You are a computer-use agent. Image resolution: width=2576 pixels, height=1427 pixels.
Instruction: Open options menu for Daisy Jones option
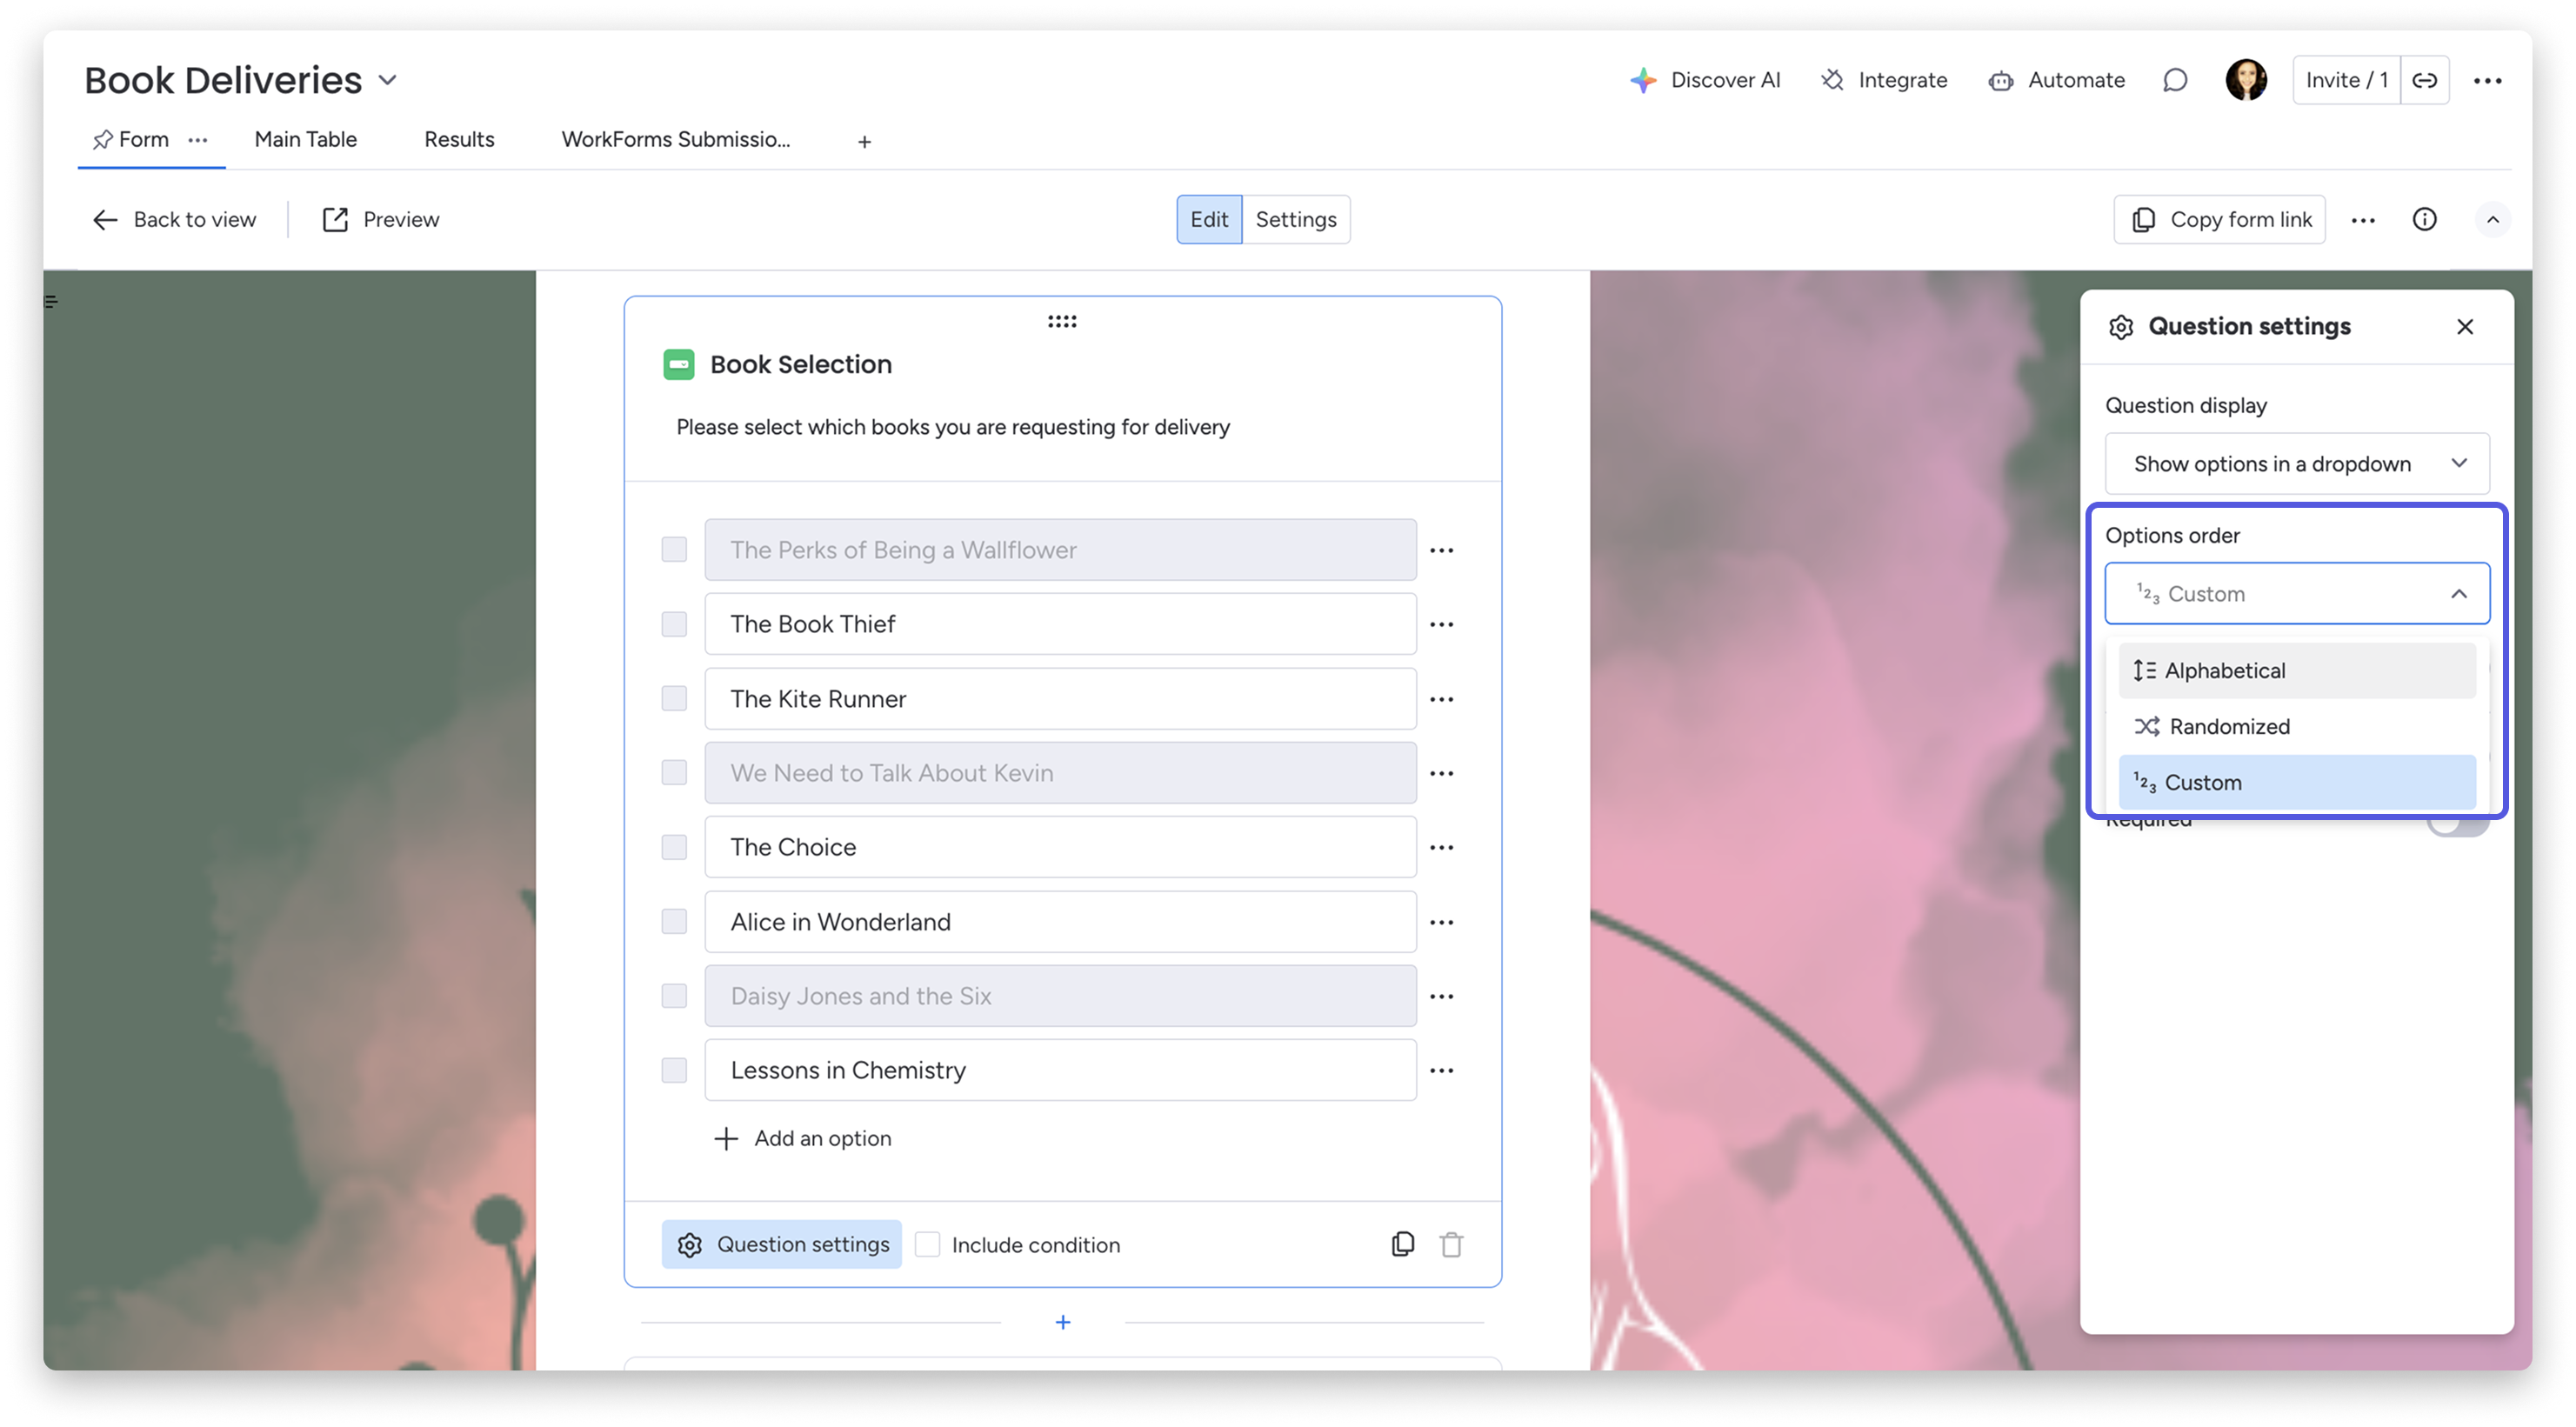click(1441, 996)
